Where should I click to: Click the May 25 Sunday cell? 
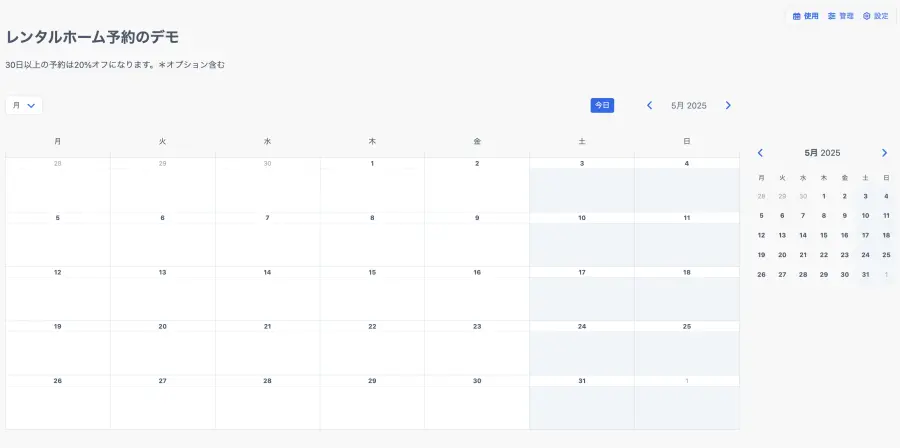(687, 348)
